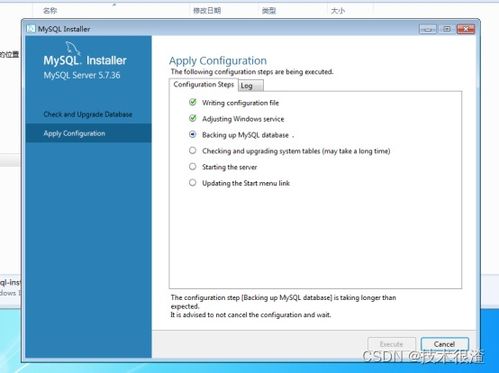Click 大小 column header in Explorer window
The height and width of the screenshot is (373, 499).
pyautogui.click(x=338, y=11)
